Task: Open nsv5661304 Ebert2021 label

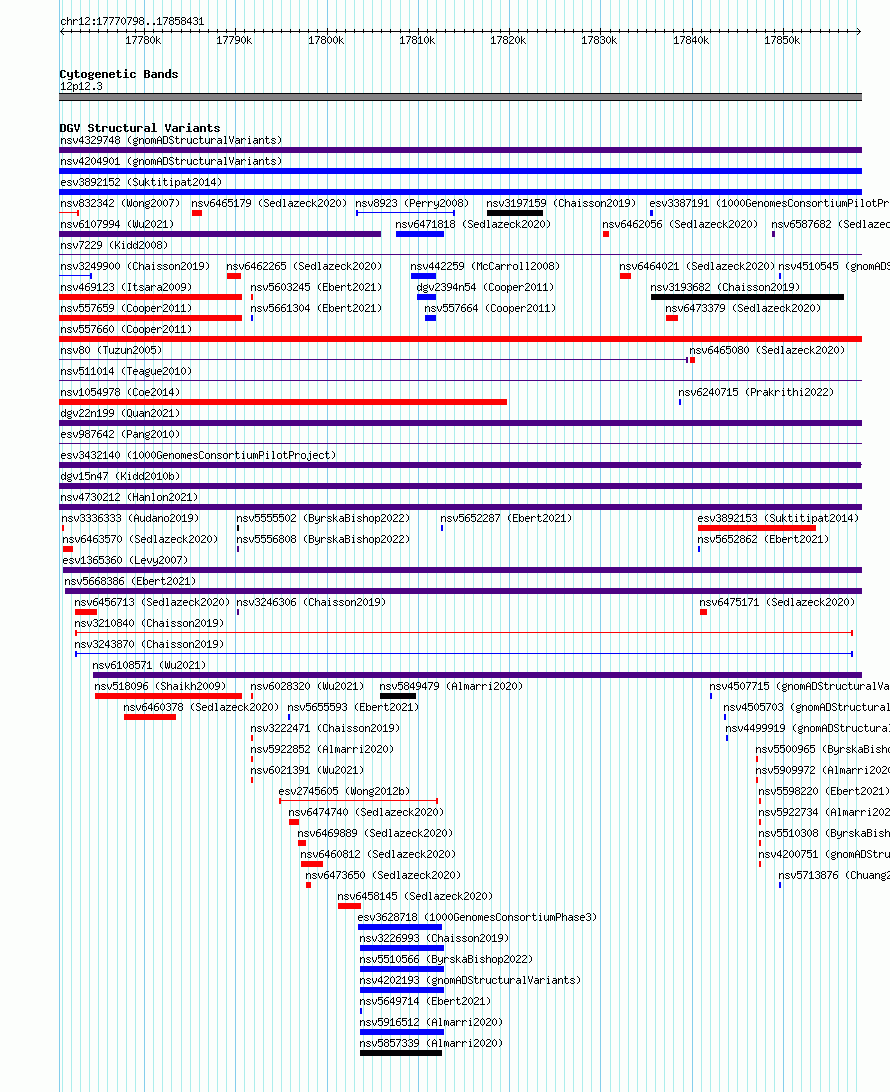Action: pos(316,307)
